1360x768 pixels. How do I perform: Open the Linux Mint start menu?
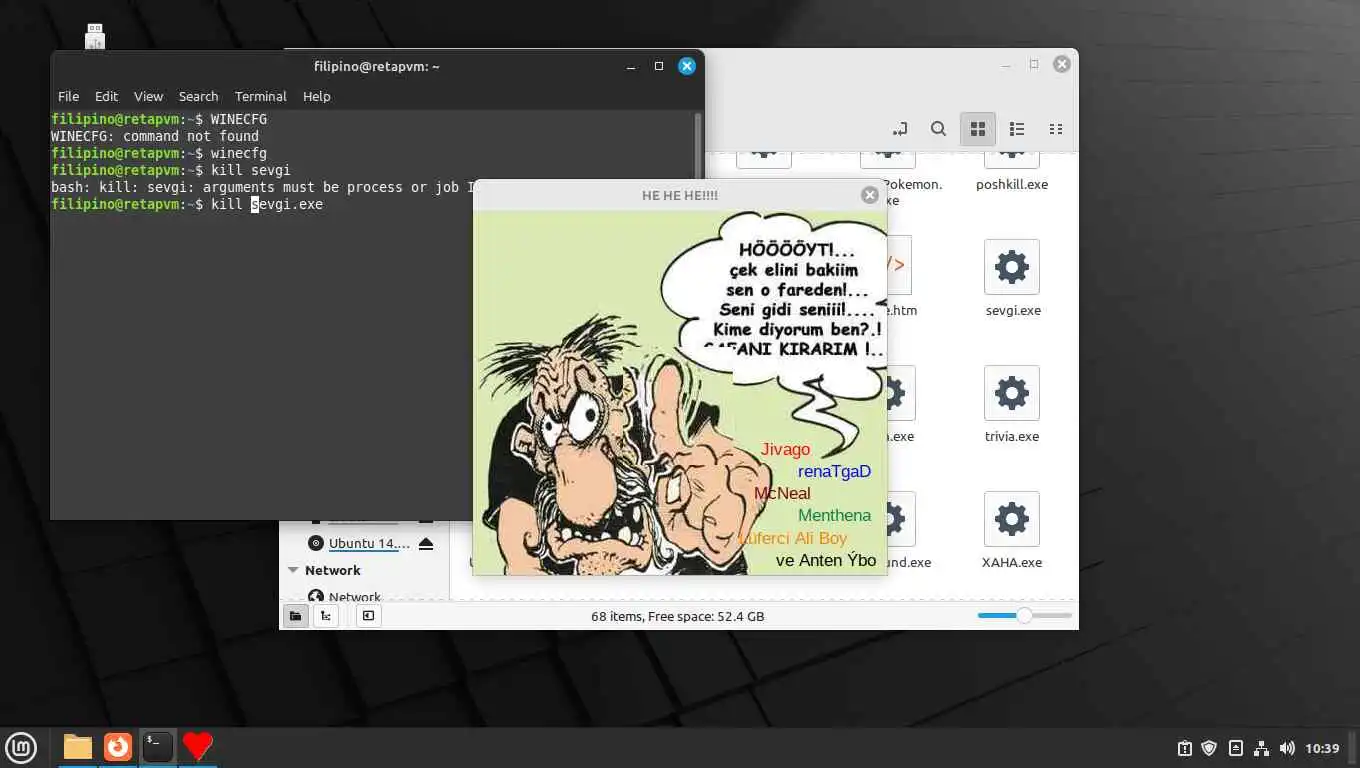21,747
